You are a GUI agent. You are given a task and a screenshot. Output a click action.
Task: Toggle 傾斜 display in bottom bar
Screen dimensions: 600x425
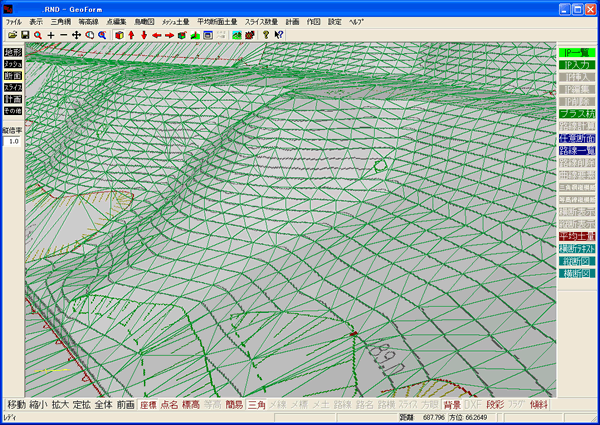539,405
